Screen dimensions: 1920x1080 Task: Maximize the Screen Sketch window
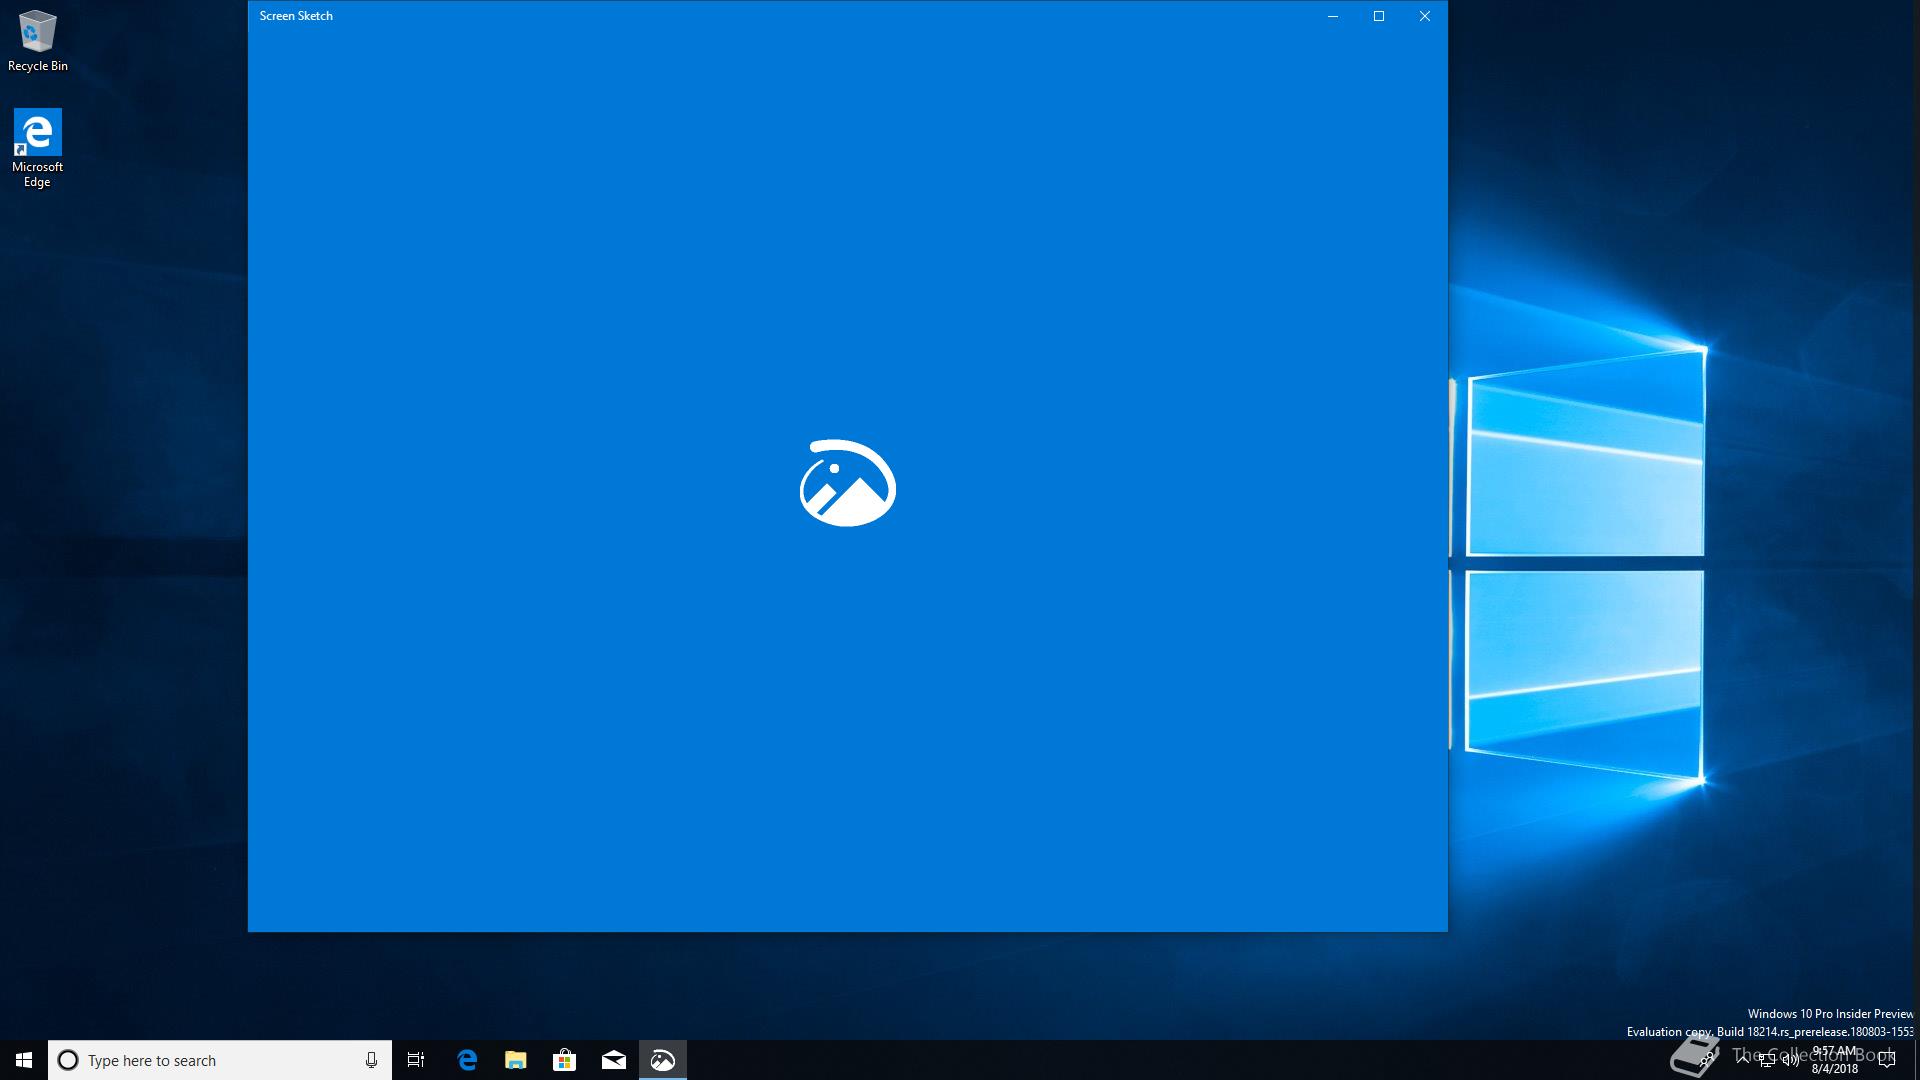(x=1379, y=16)
